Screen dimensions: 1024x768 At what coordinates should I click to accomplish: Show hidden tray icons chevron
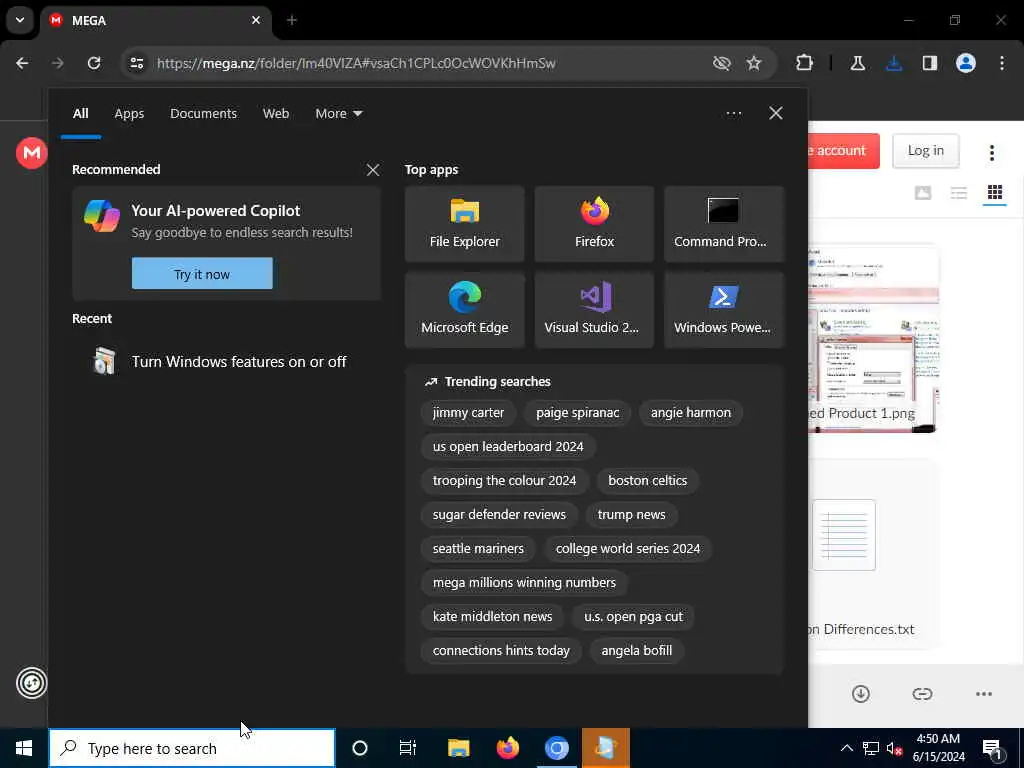pos(846,748)
